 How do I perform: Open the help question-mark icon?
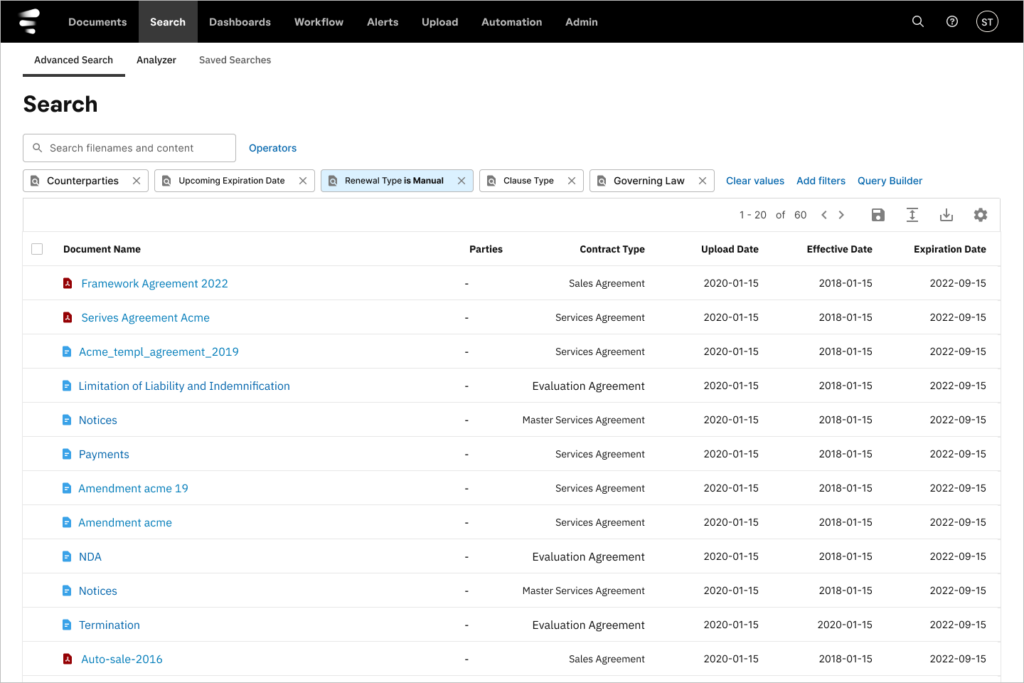[951, 20]
